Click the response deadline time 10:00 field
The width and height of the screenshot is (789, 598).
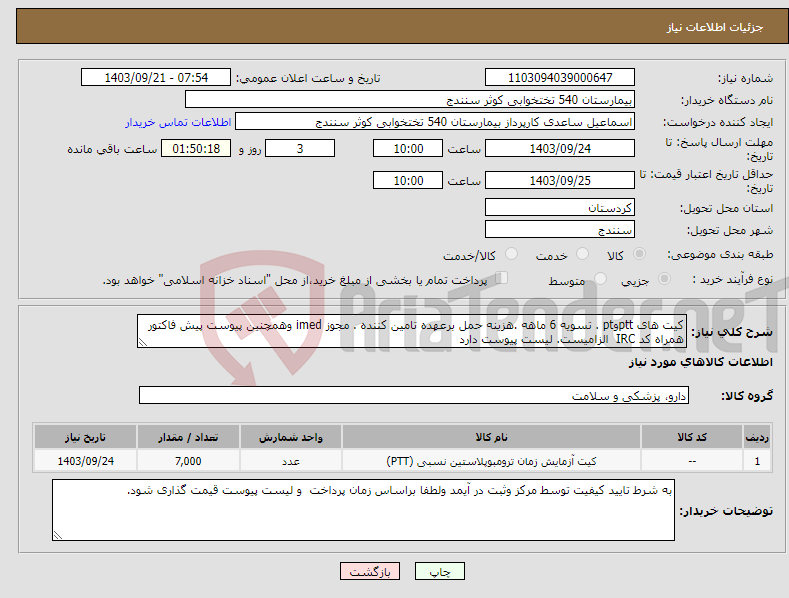coord(408,148)
